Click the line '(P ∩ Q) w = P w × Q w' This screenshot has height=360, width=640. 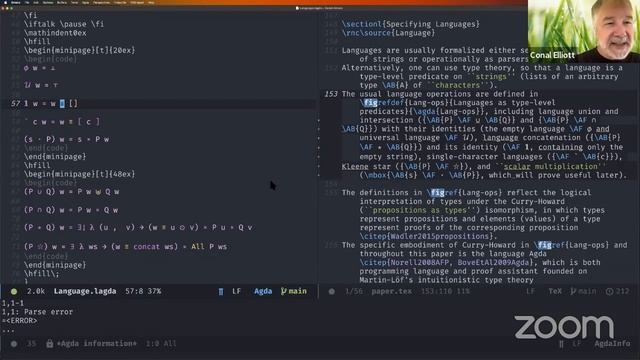point(71,210)
